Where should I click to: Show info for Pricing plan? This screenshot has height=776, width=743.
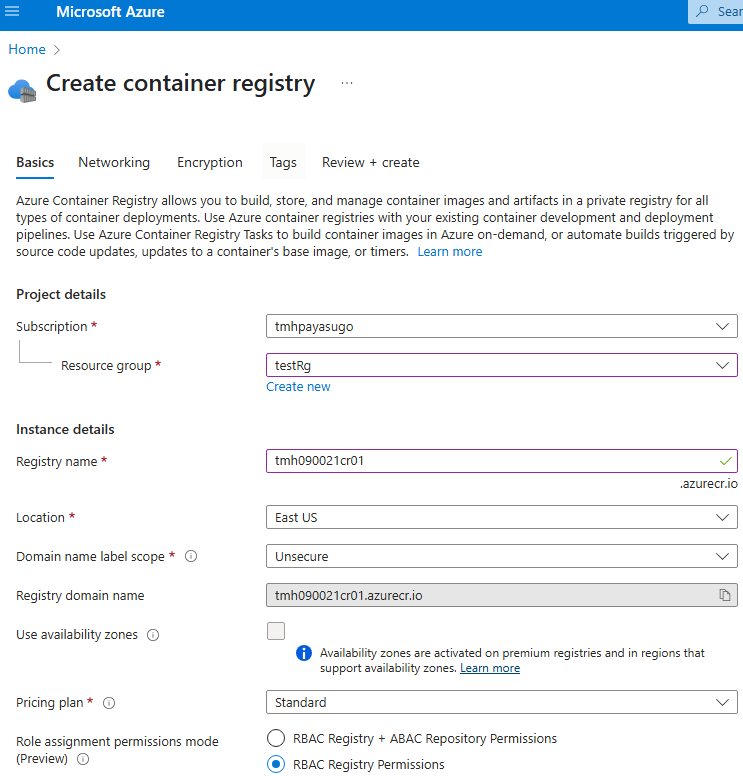pos(109,703)
